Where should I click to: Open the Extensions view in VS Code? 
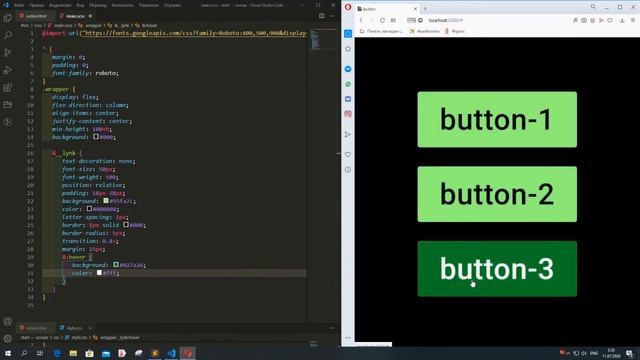click(x=7, y=87)
